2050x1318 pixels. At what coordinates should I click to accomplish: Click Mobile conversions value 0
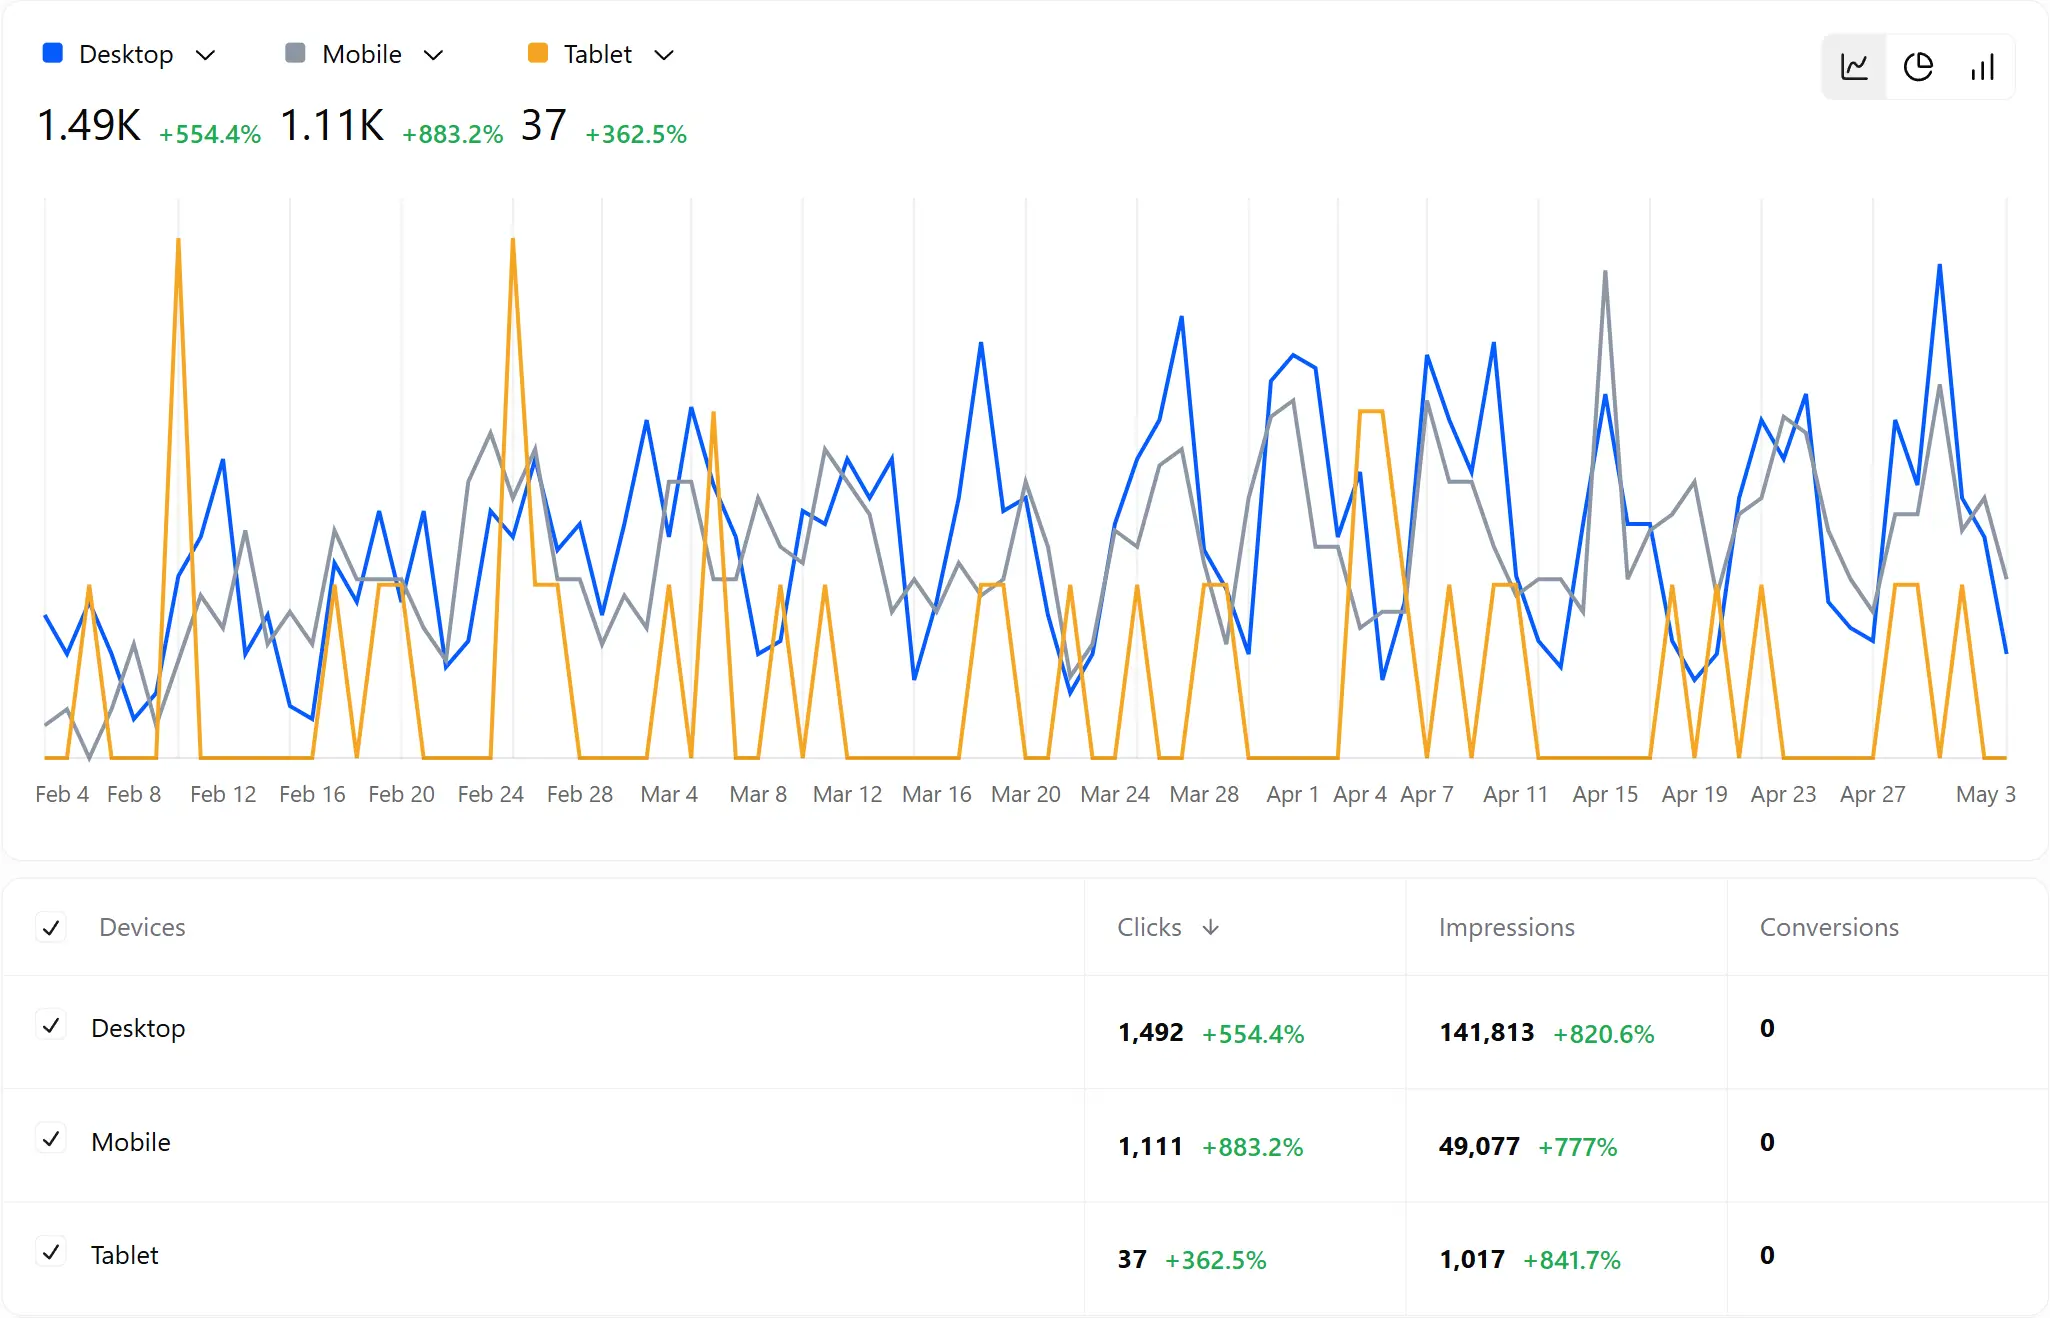pos(1768,1143)
